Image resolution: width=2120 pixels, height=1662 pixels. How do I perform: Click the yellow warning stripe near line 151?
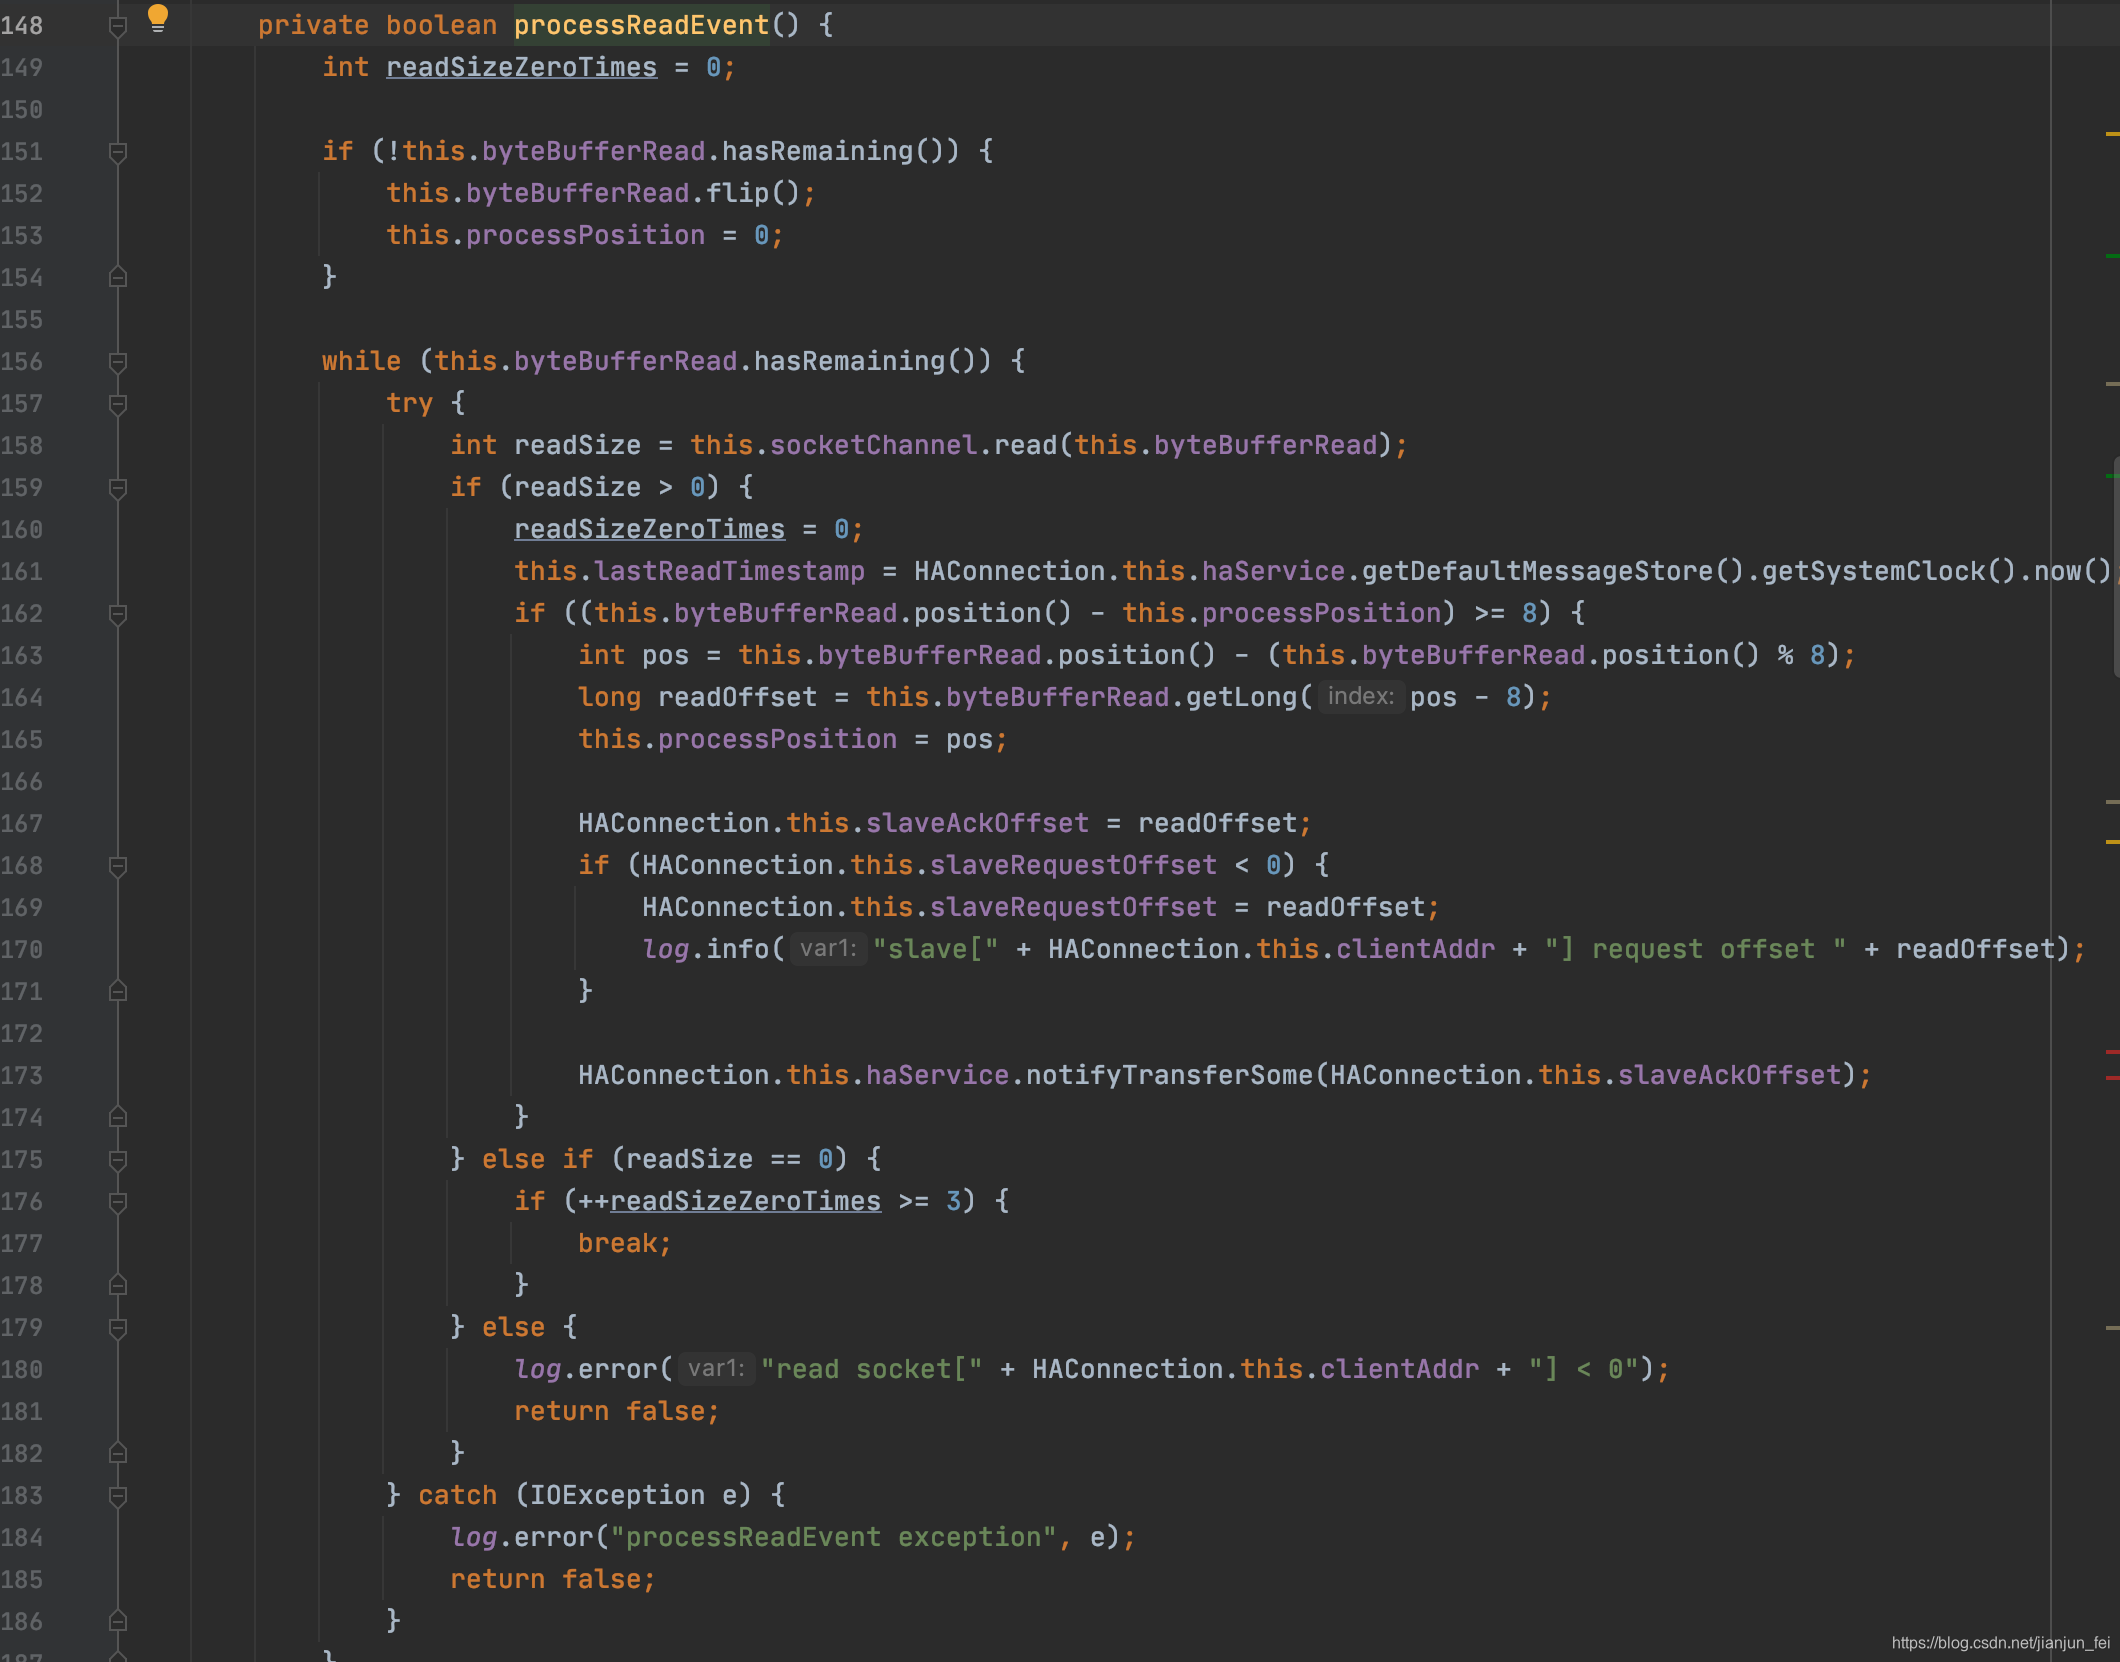click(x=2112, y=134)
